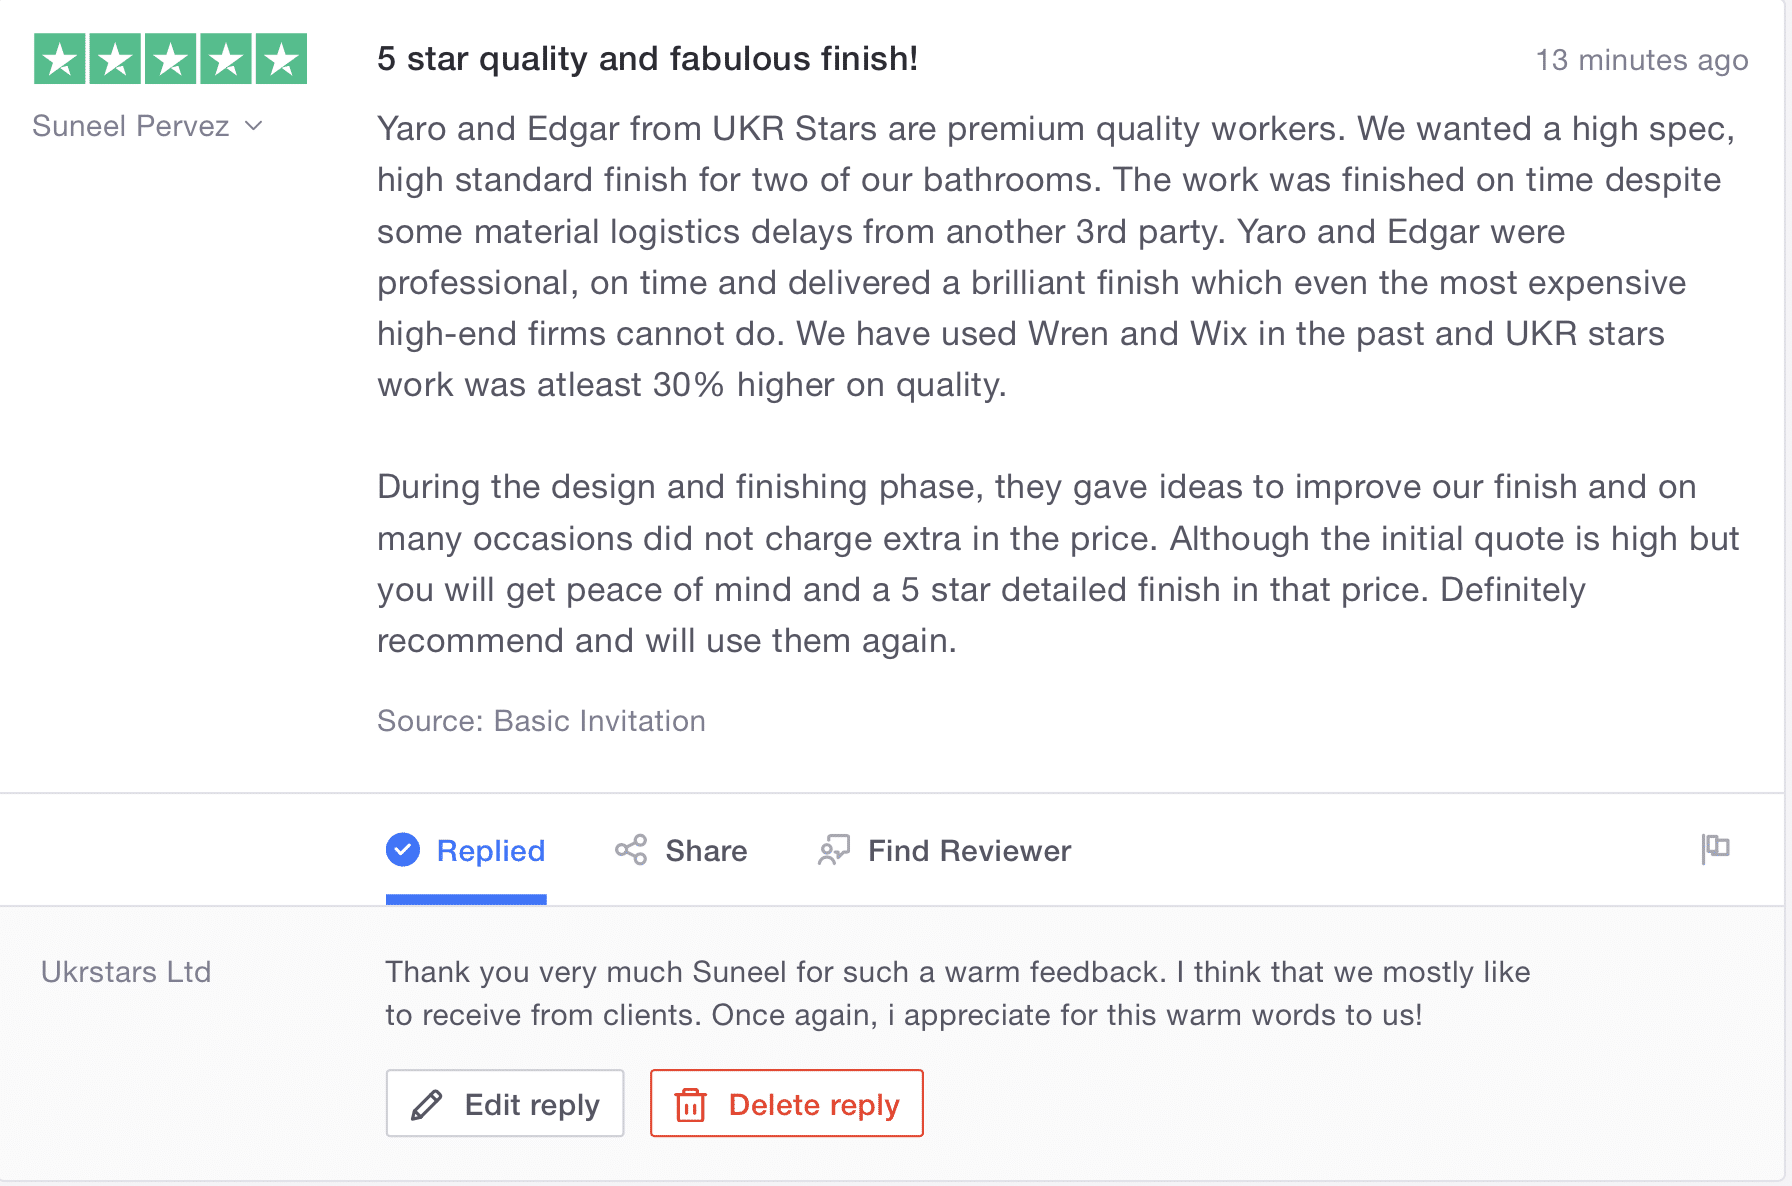The width and height of the screenshot is (1792, 1186).
Task: Click the Ukrstars Ltd company name
Action: pyautogui.click(x=126, y=972)
